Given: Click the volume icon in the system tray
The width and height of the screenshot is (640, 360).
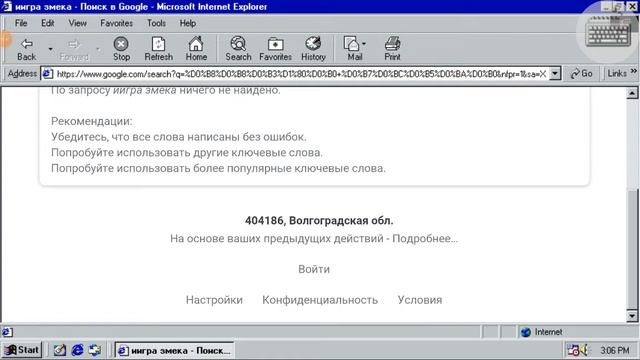Looking at the screenshot, I should 584,350.
